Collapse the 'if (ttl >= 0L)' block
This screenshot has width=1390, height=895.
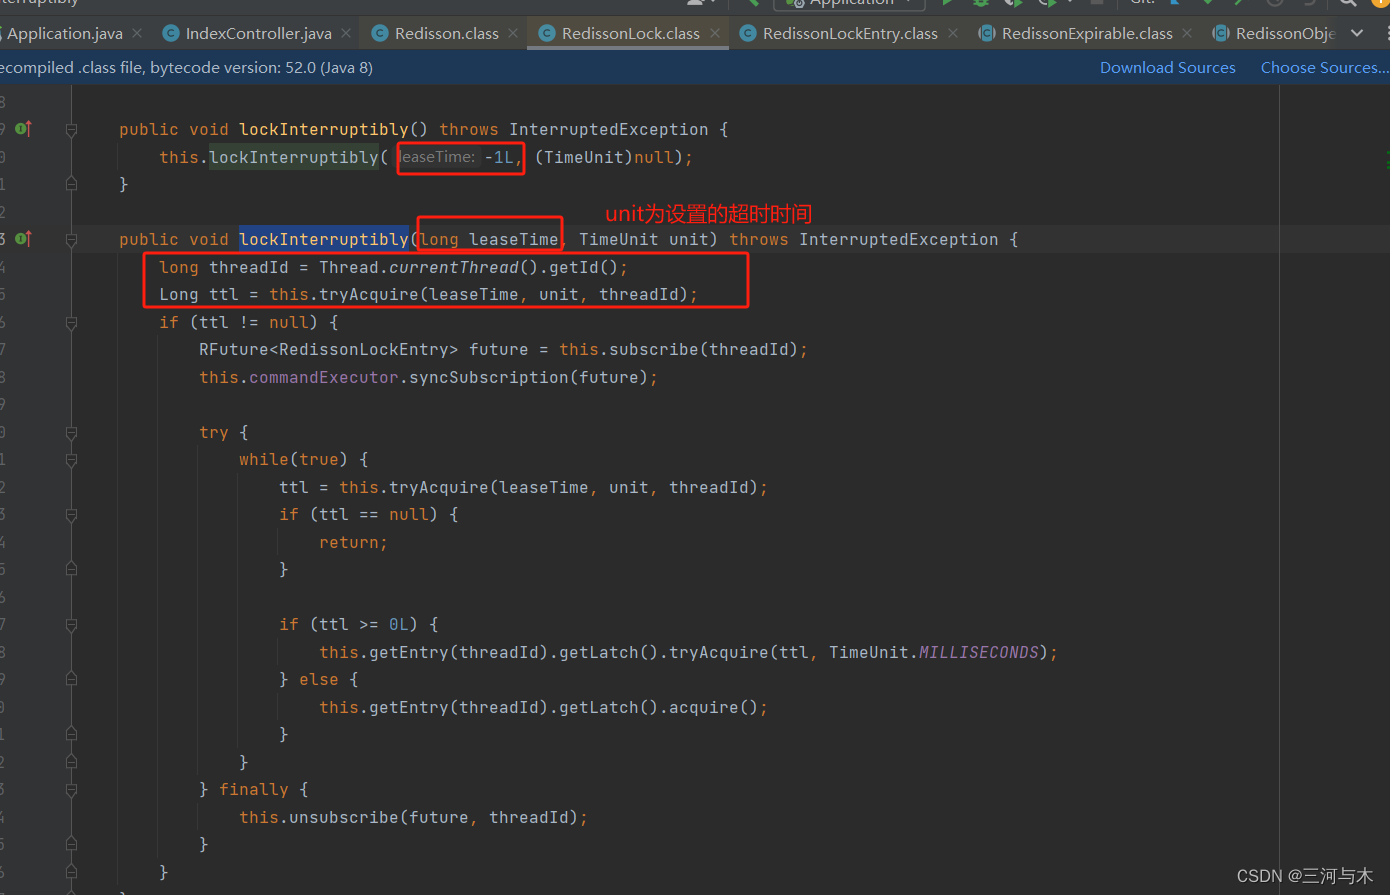(x=71, y=625)
